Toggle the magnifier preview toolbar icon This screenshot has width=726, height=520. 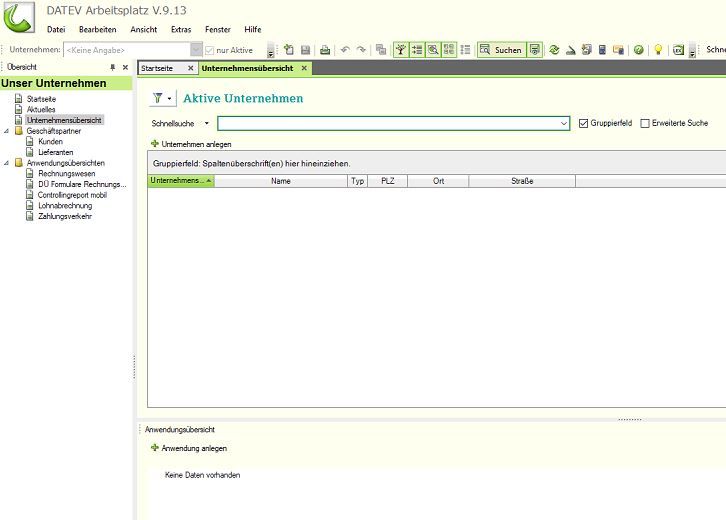[433, 50]
